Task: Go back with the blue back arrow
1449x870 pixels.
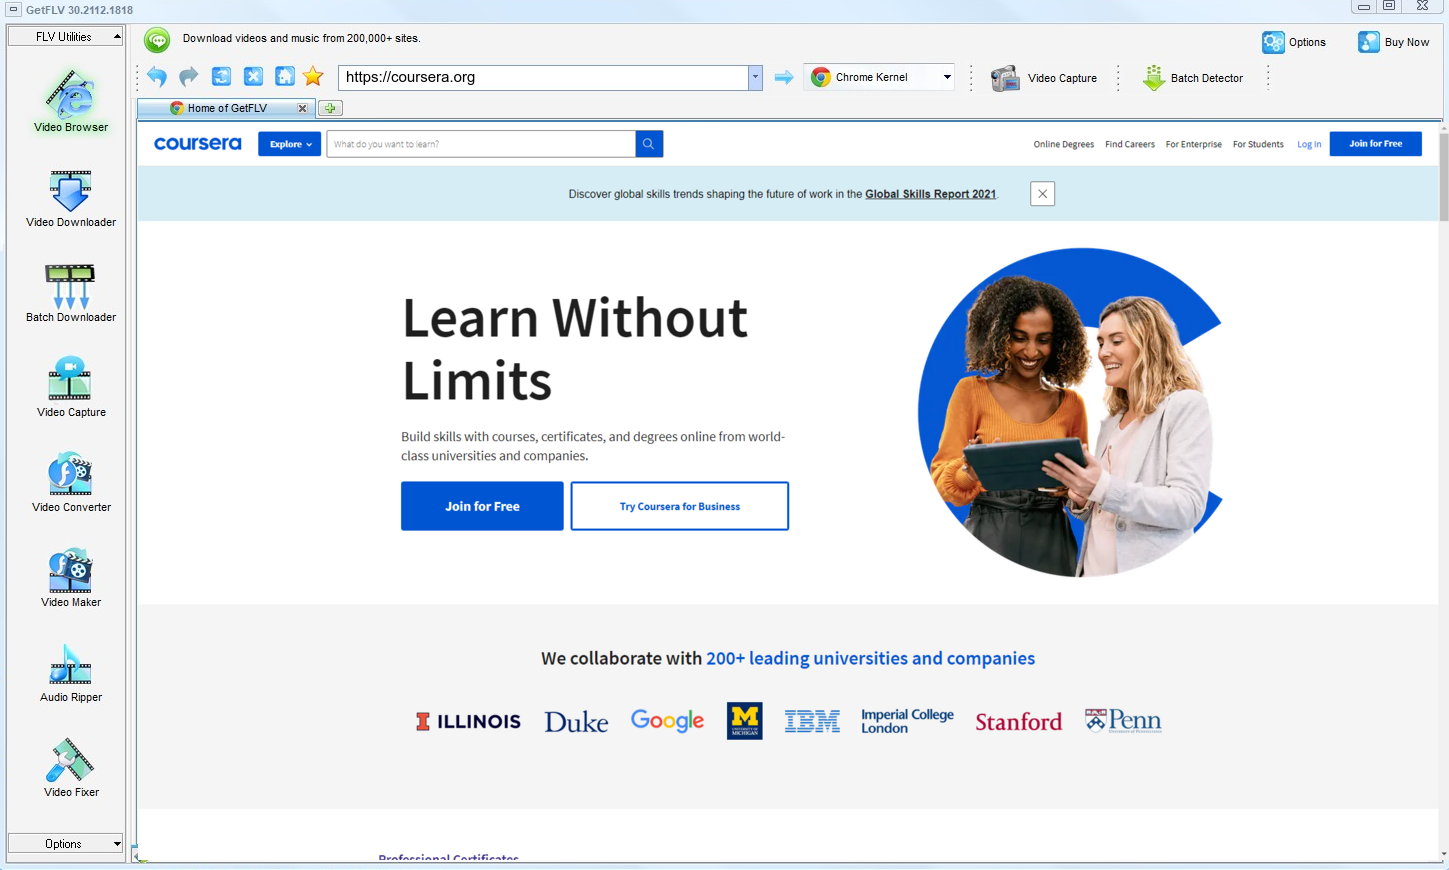Action: pos(157,77)
